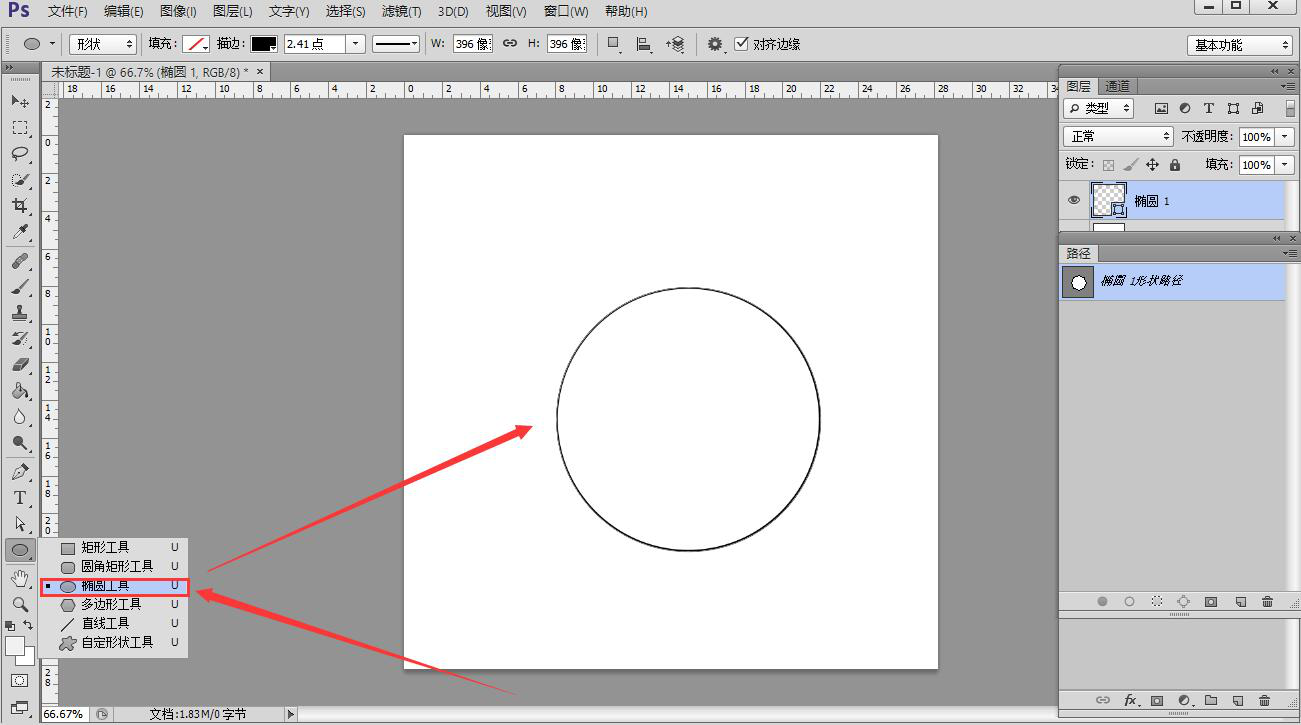Click the fx layer style icon
The height and width of the screenshot is (725, 1301).
1131,701
